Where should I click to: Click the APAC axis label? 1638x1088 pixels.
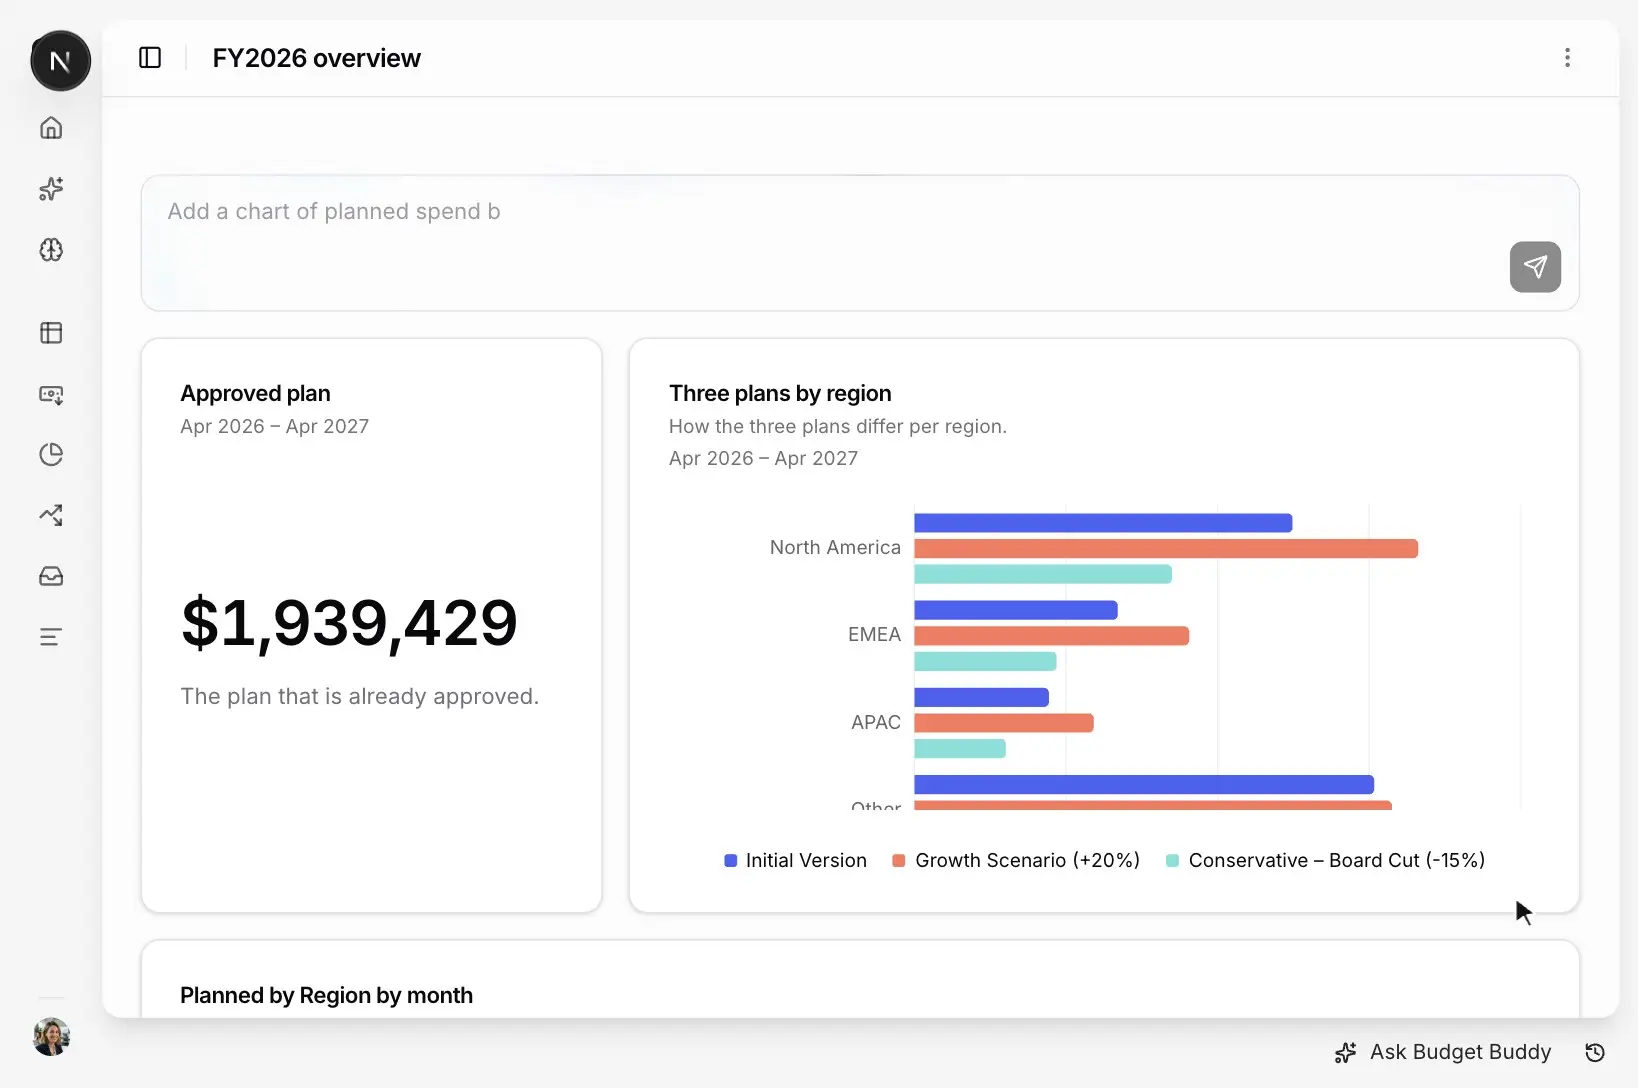(875, 722)
